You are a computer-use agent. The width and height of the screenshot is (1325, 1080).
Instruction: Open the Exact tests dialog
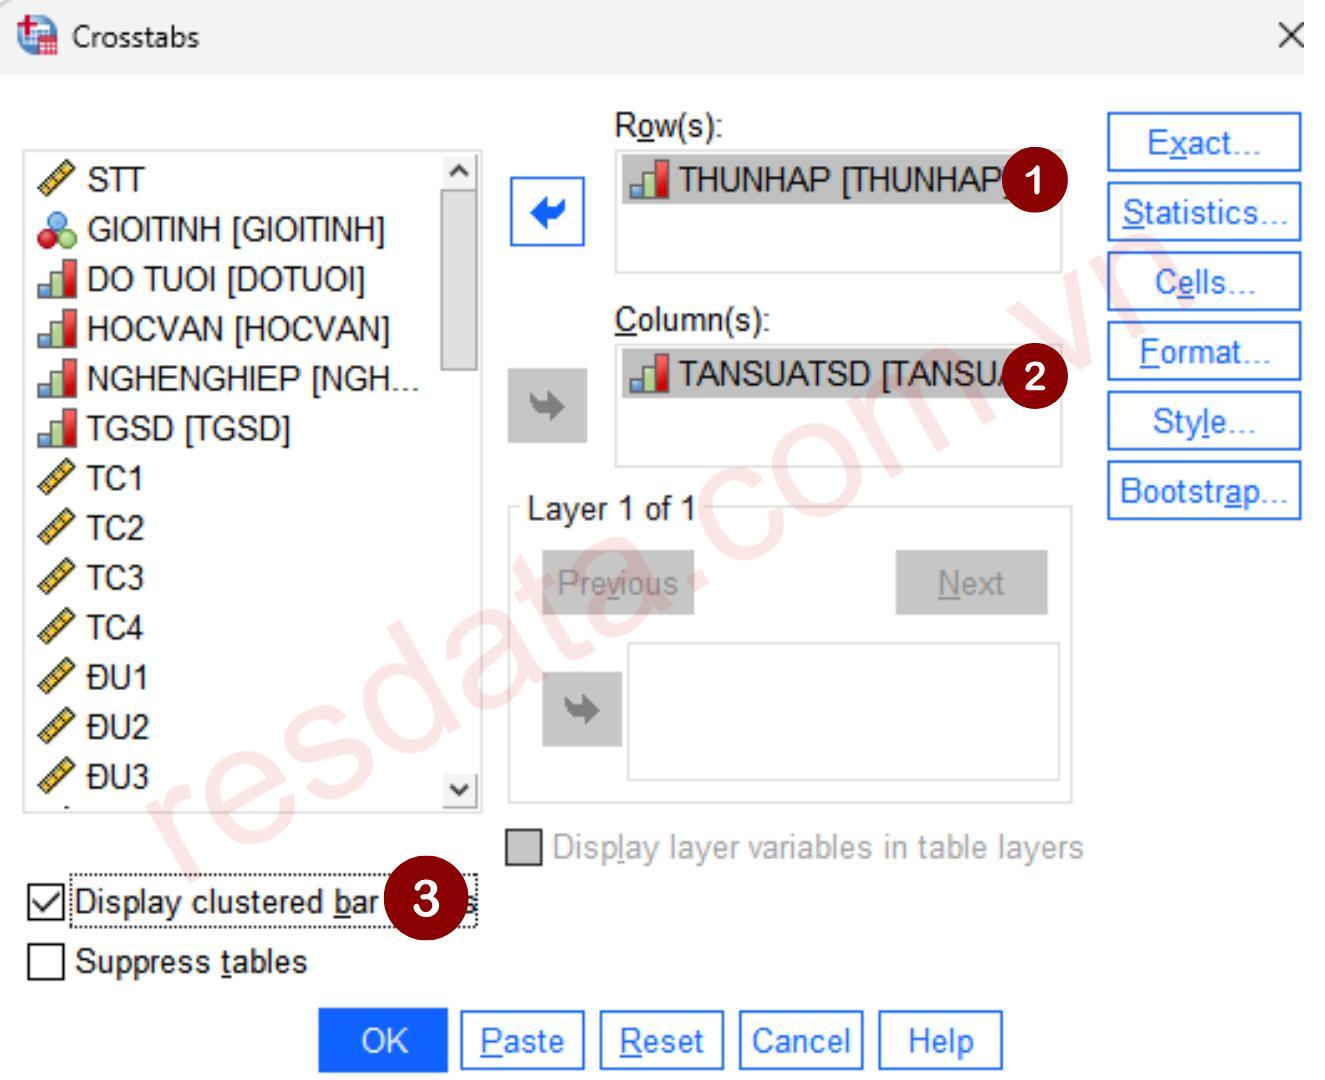[x=1203, y=143]
